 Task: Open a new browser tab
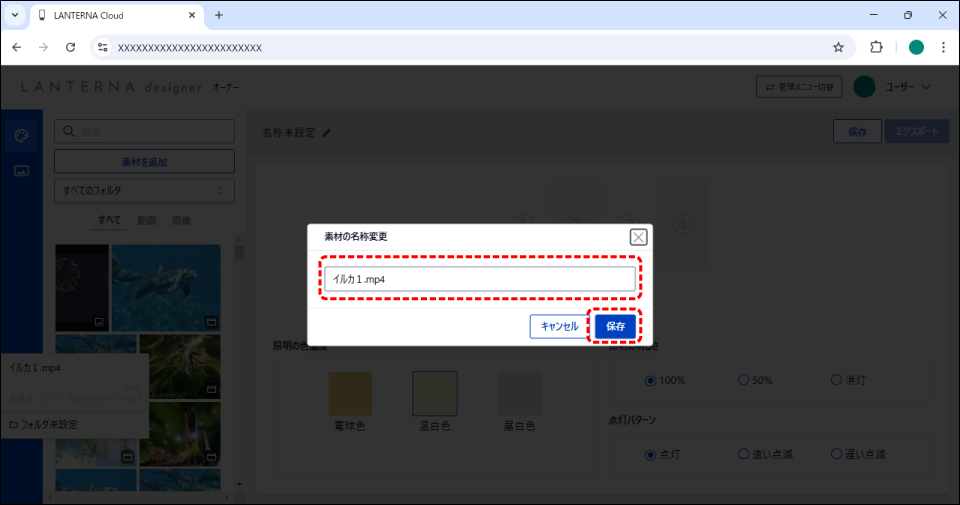[219, 15]
